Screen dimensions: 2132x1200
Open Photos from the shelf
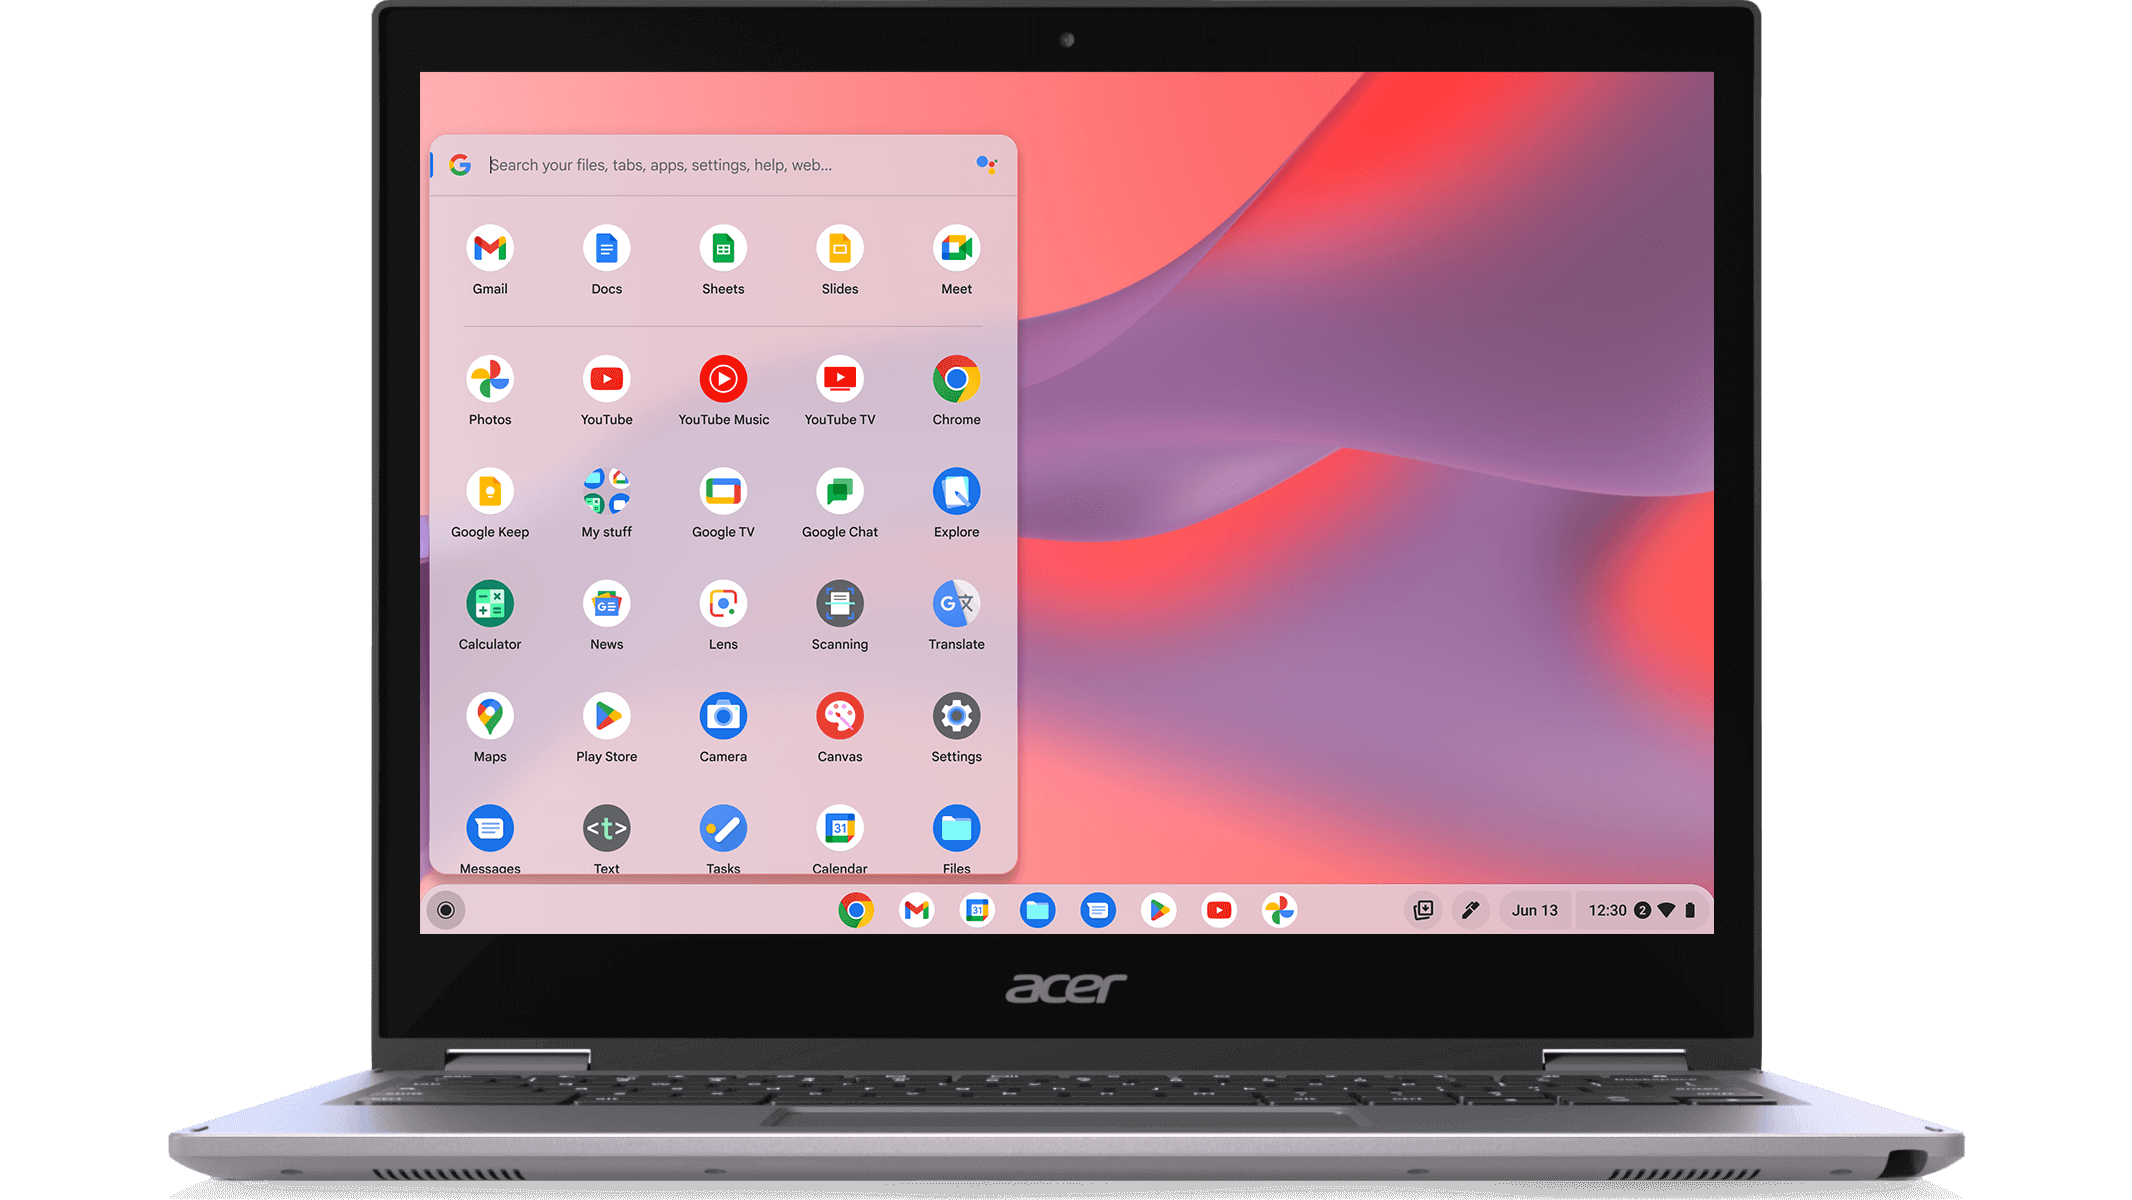coord(1280,910)
